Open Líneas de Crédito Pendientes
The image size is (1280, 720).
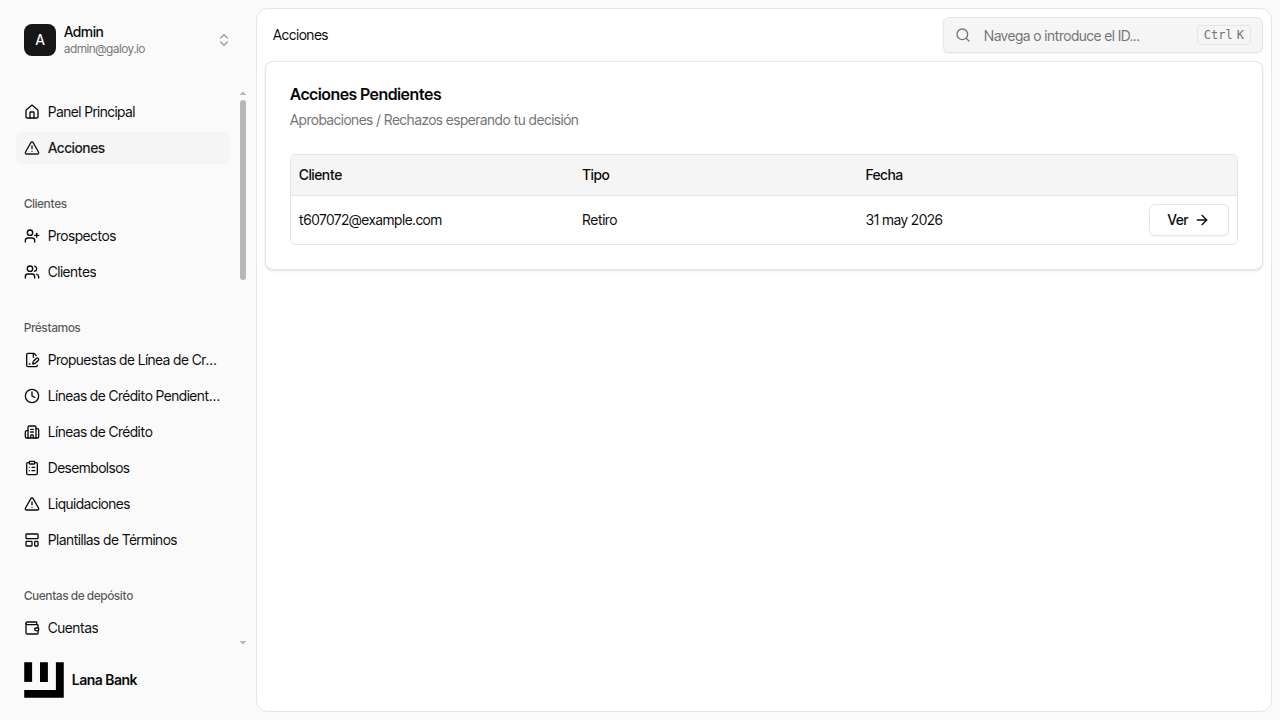[123, 396]
